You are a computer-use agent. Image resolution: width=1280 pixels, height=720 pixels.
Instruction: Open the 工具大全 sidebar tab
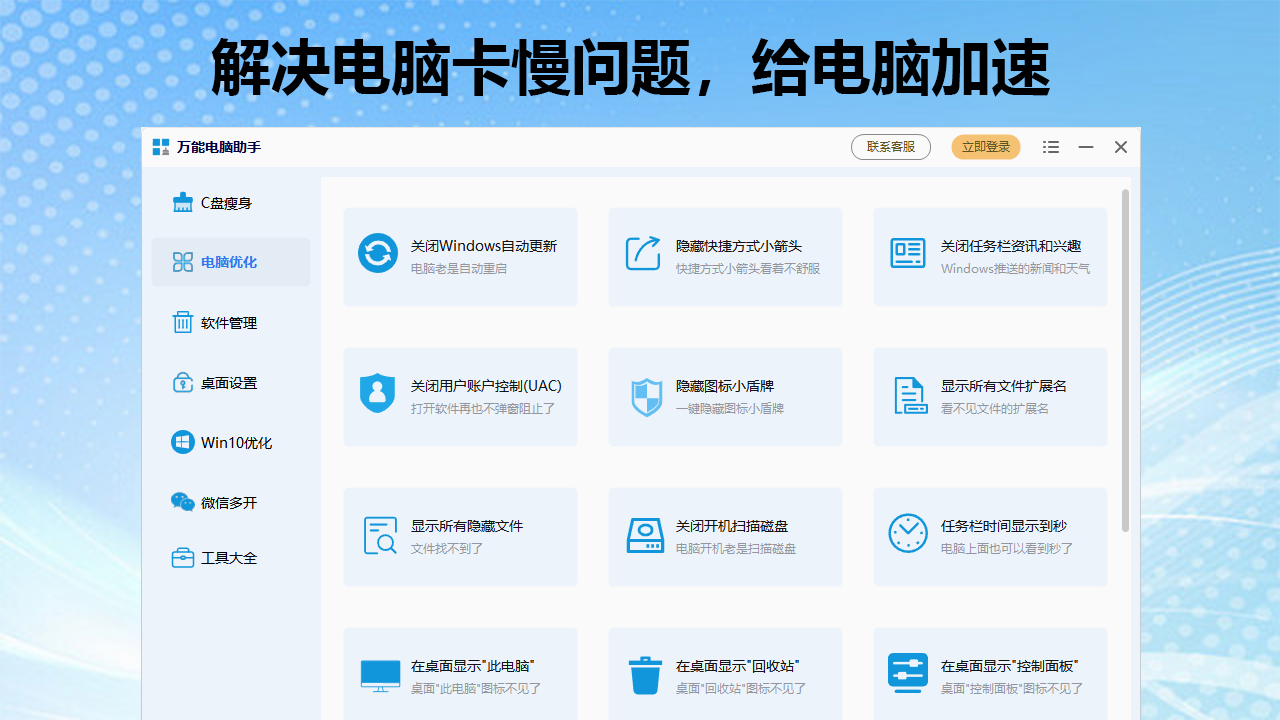click(231, 558)
